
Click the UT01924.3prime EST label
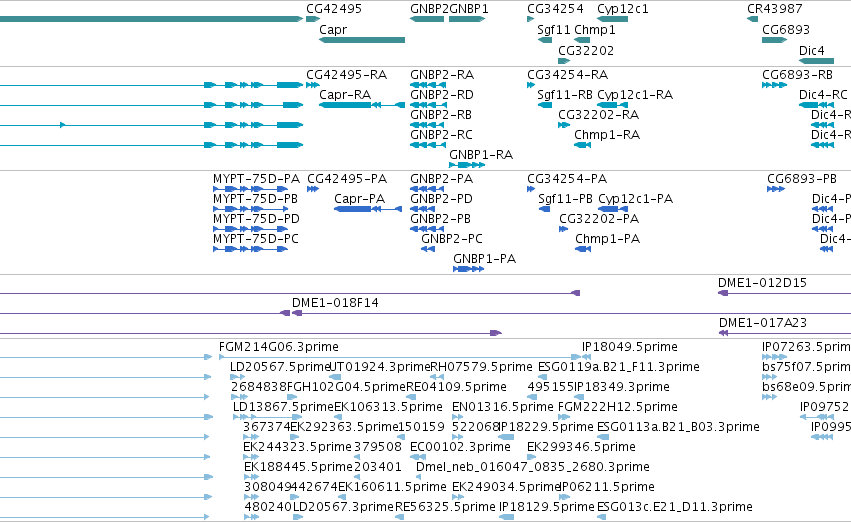point(380,367)
